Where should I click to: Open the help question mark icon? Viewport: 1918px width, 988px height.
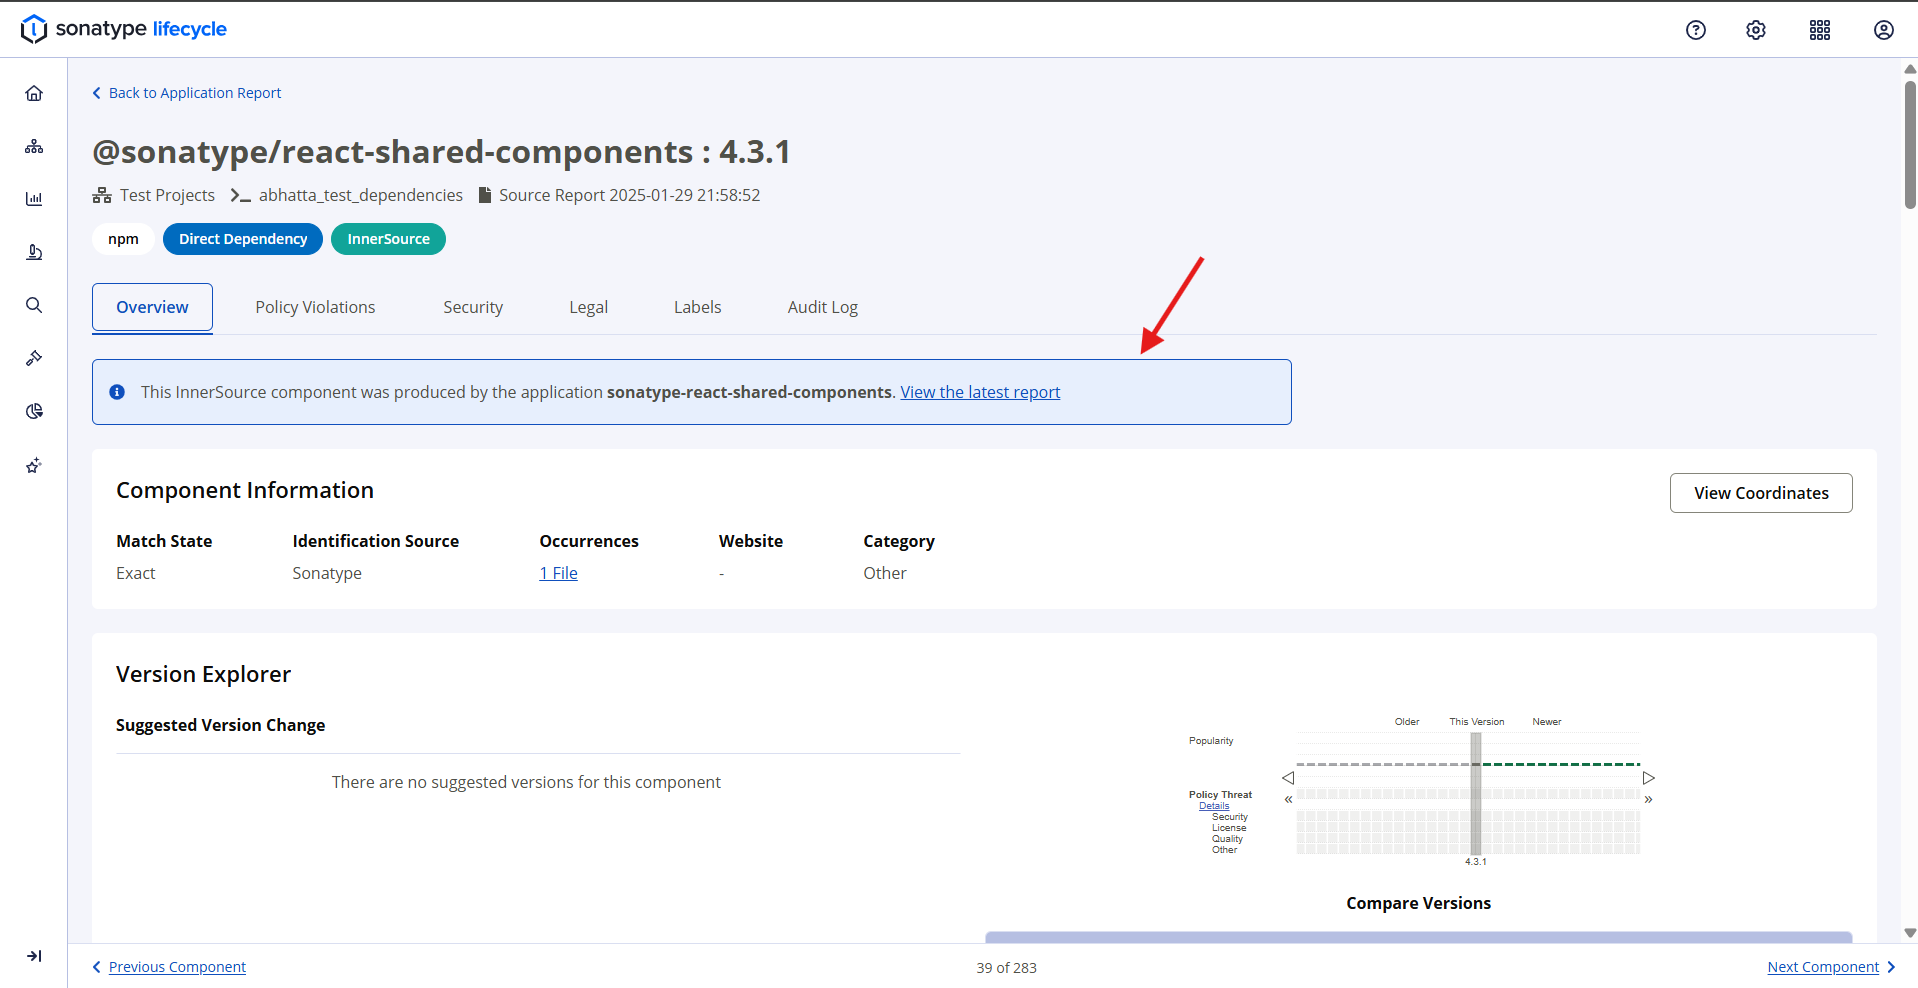1696,30
